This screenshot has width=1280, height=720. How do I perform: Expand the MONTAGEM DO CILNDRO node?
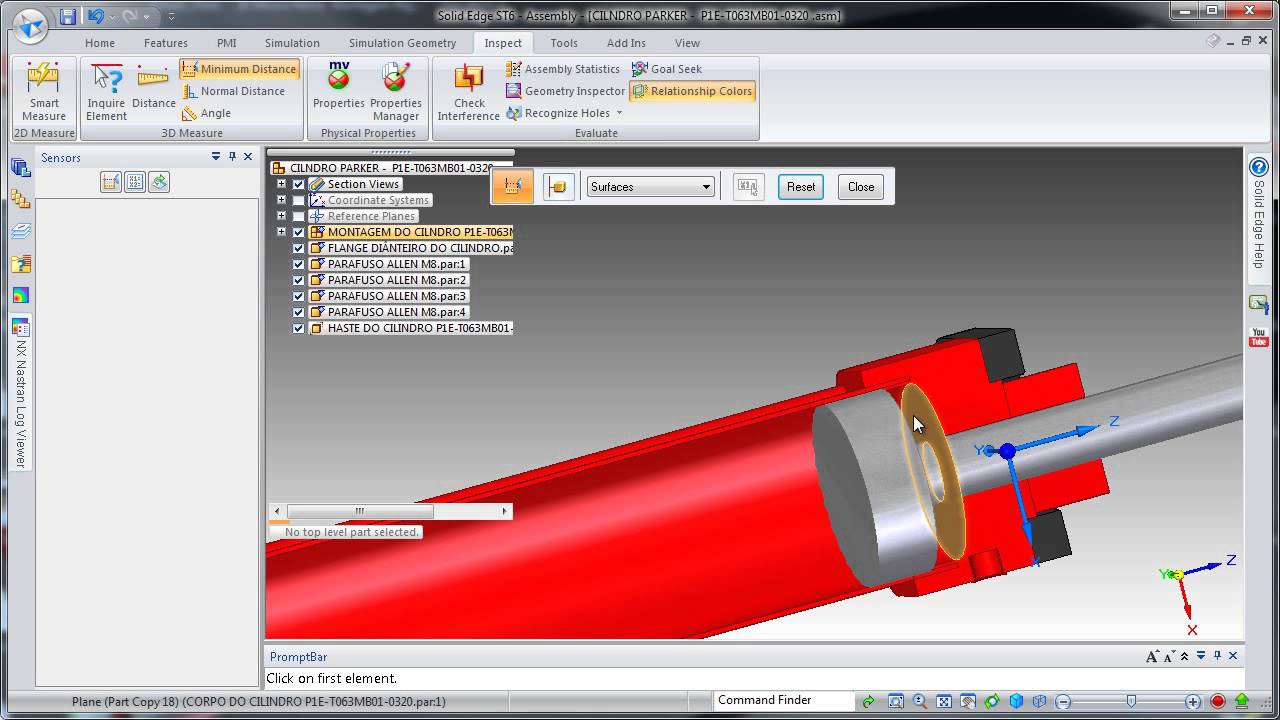coord(281,232)
